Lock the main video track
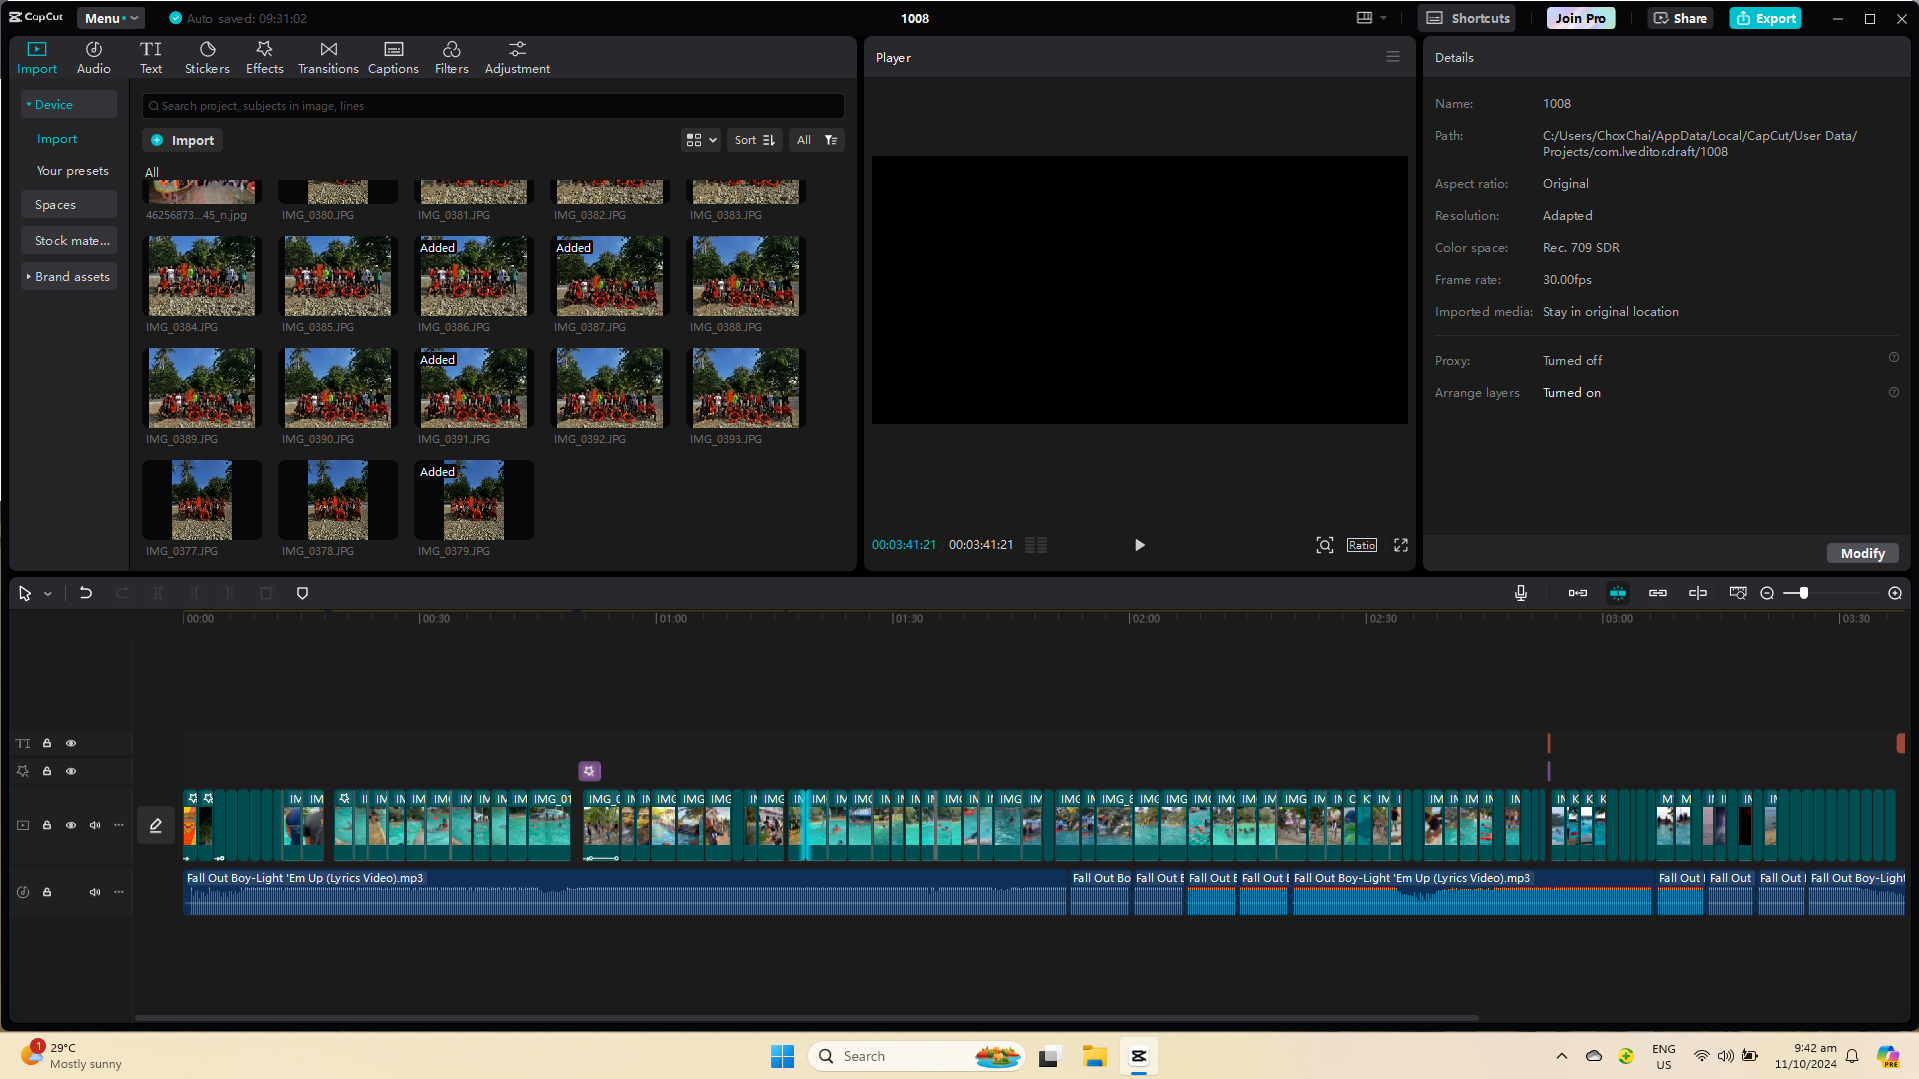Screen dimensions: 1919x1079 [47, 825]
